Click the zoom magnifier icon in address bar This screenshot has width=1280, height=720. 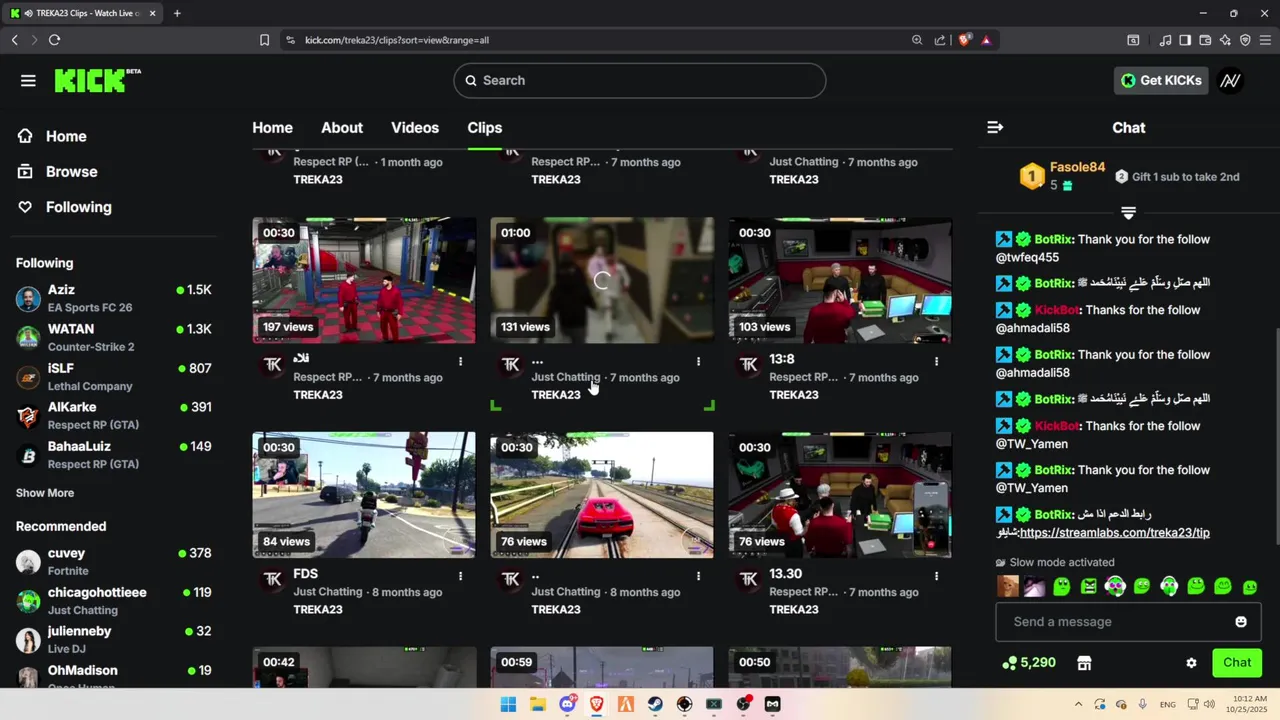point(917,40)
